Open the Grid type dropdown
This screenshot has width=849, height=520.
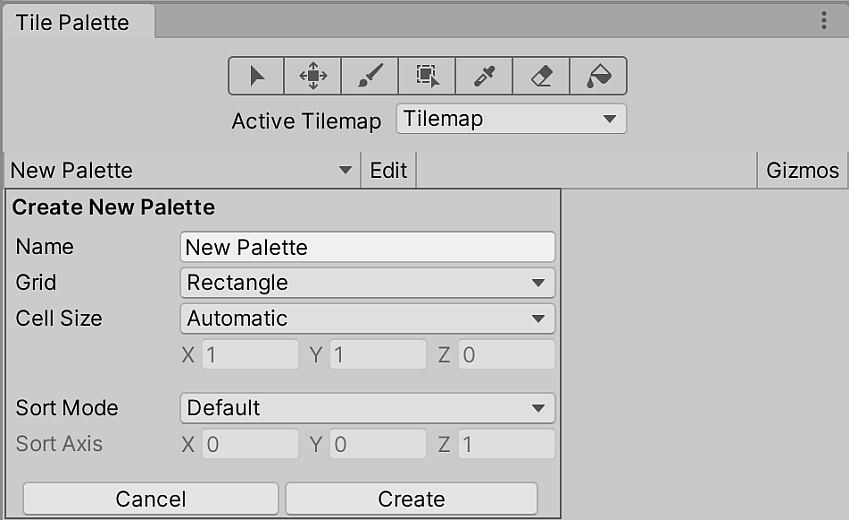tap(367, 283)
